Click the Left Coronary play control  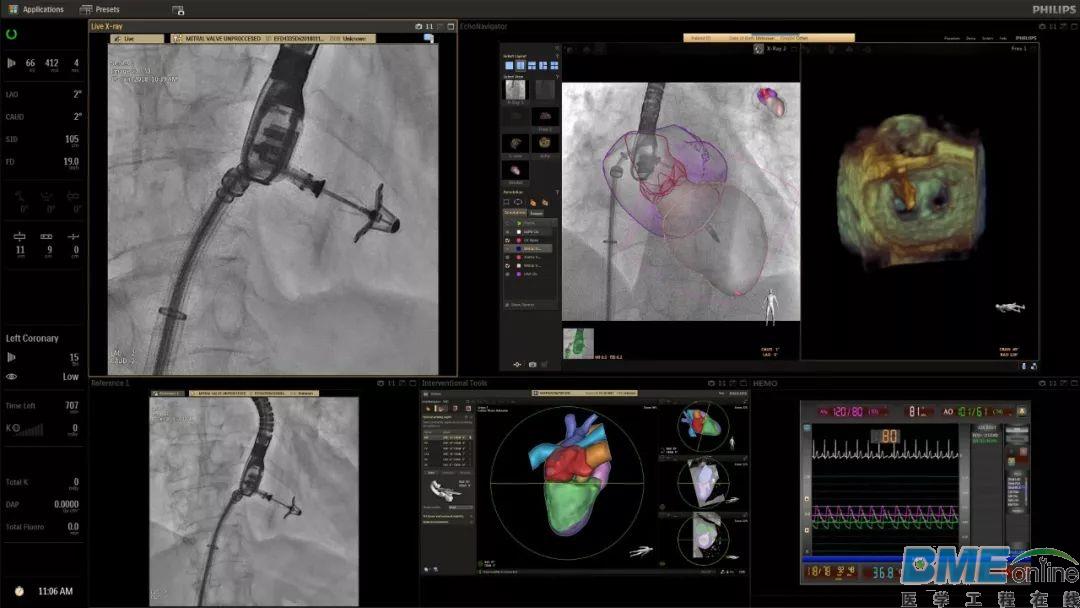[x=11, y=357]
